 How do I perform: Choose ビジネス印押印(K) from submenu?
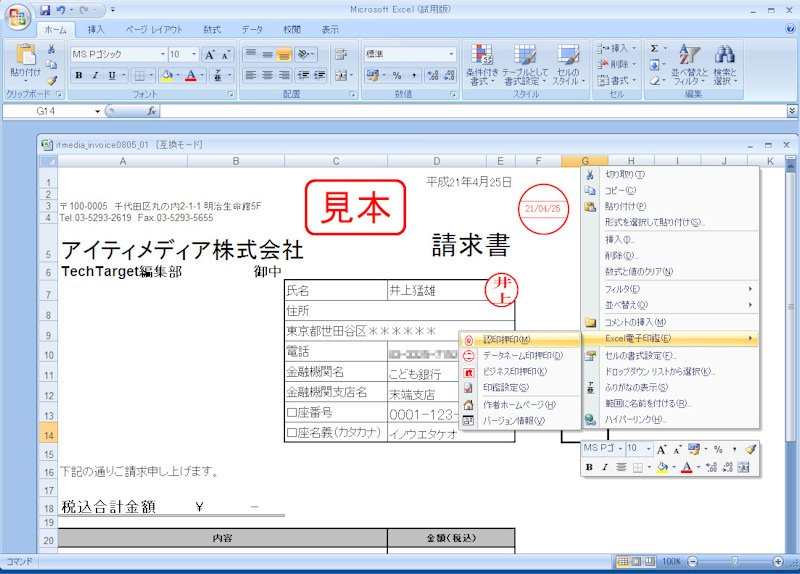[520, 371]
